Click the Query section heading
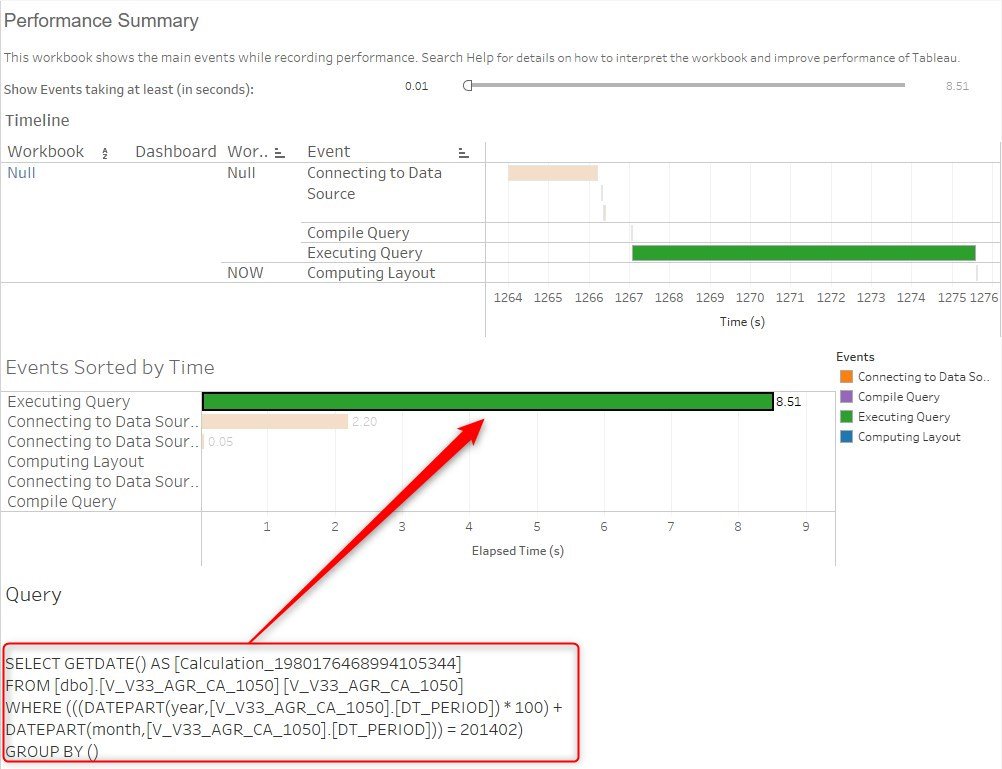The image size is (1002, 769). coord(33,595)
